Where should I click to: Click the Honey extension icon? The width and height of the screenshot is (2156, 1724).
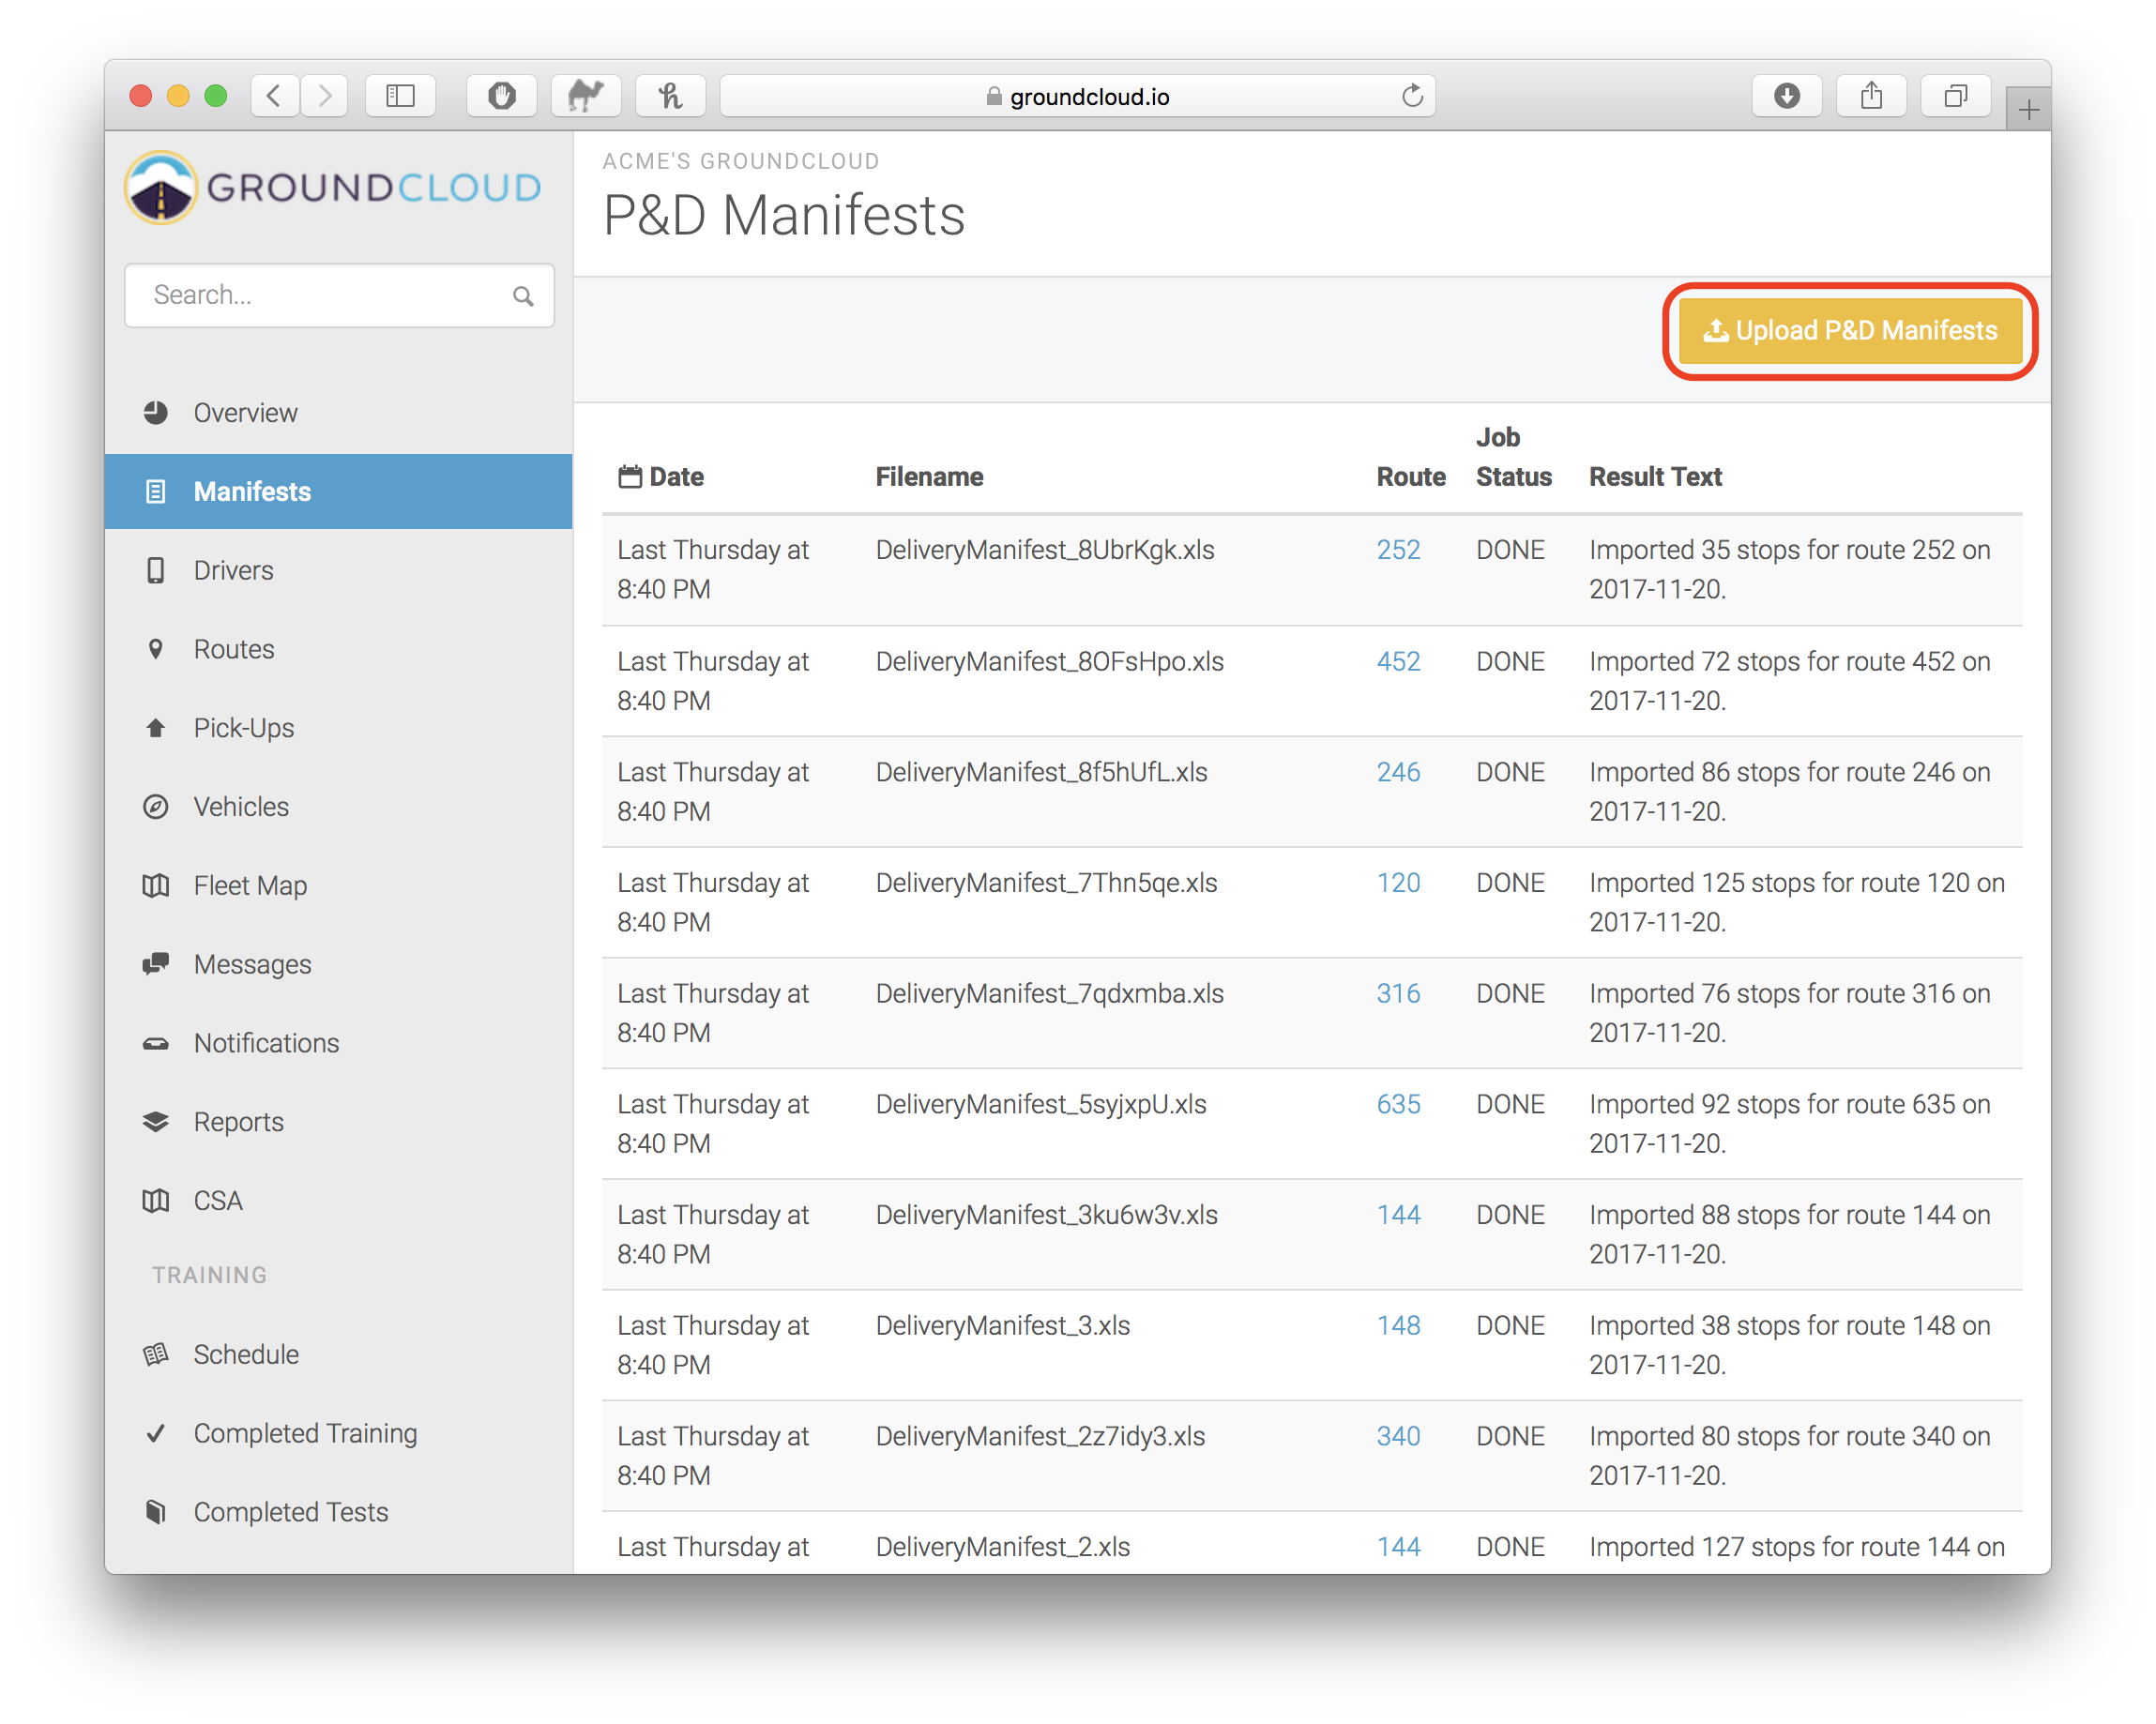tap(671, 96)
